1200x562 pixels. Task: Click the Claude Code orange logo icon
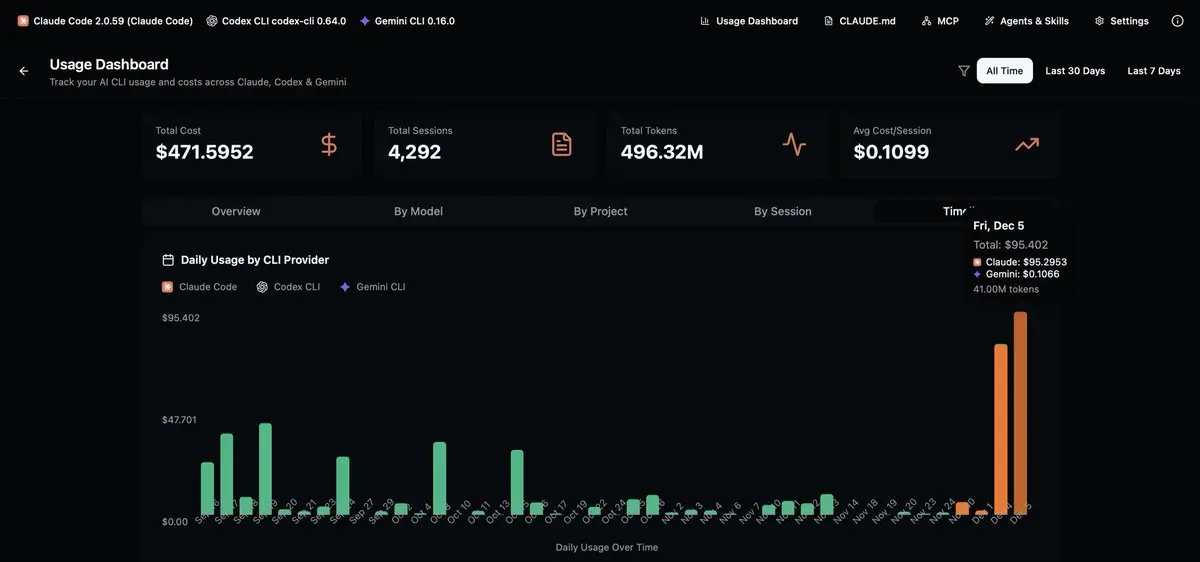click(x=23, y=20)
